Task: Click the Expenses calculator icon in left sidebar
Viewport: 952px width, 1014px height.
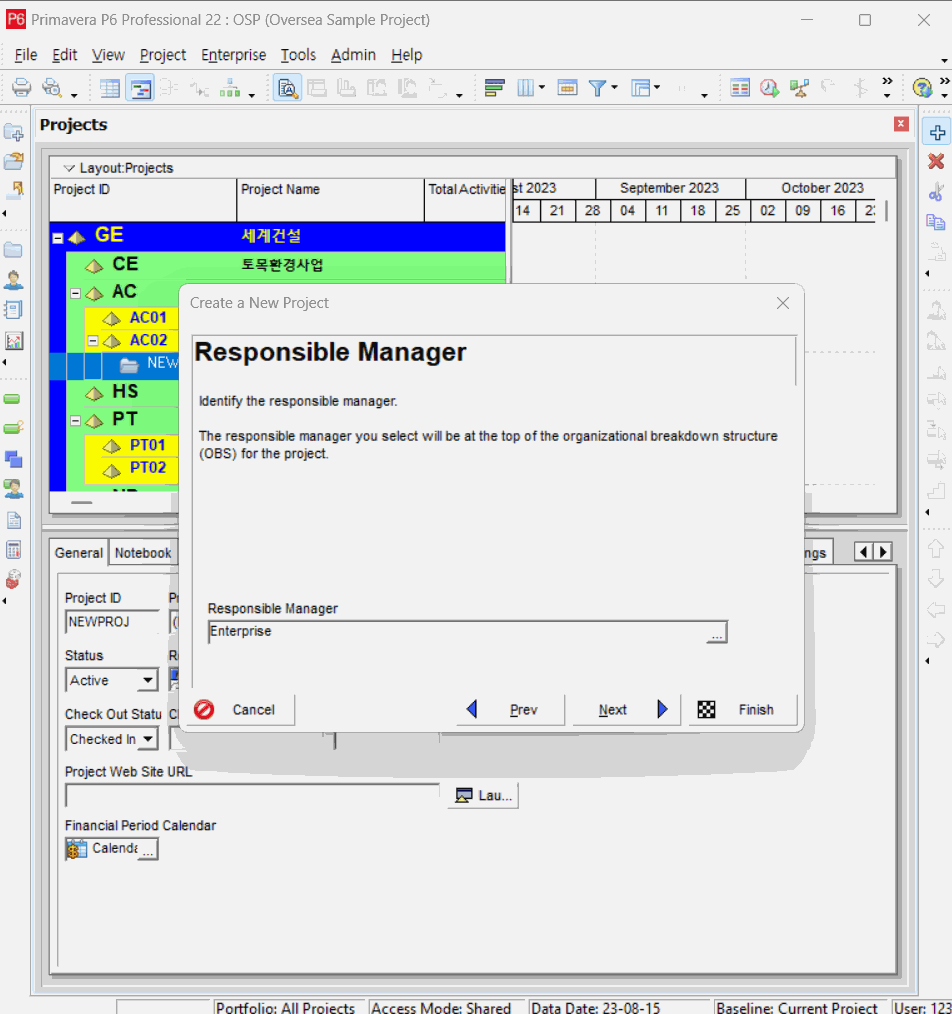Action: pos(14,550)
